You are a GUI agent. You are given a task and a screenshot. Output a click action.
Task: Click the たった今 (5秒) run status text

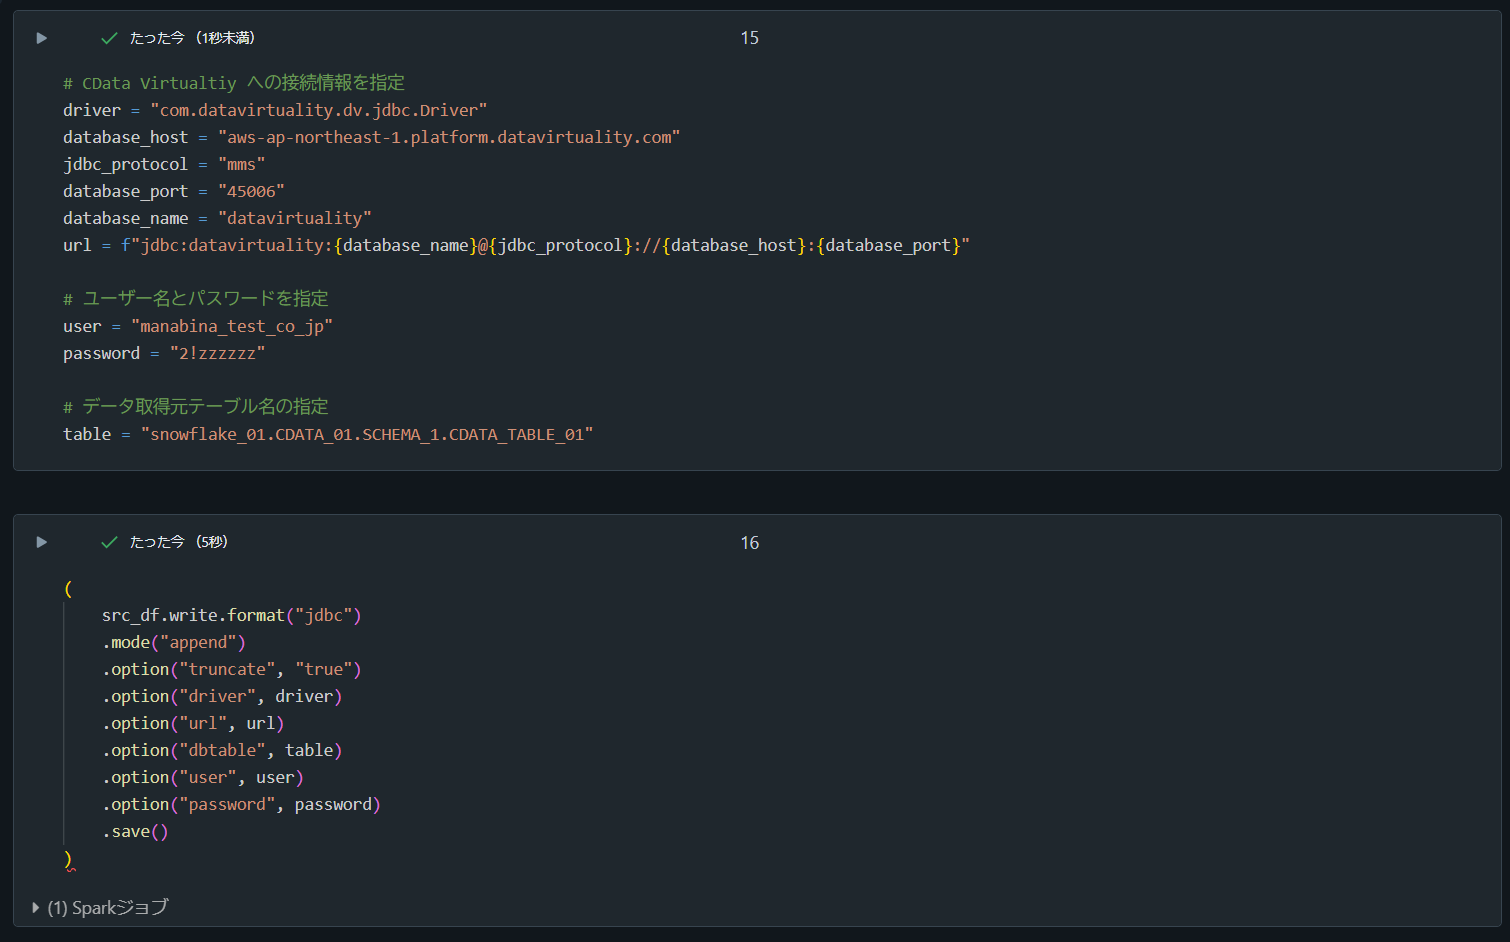(x=179, y=542)
